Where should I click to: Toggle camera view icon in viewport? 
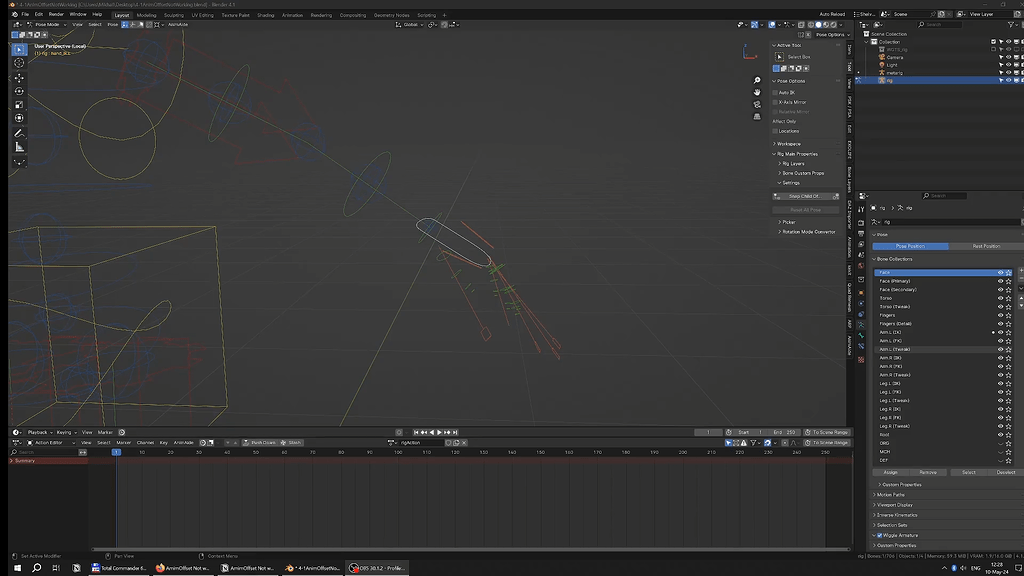pos(757,104)
